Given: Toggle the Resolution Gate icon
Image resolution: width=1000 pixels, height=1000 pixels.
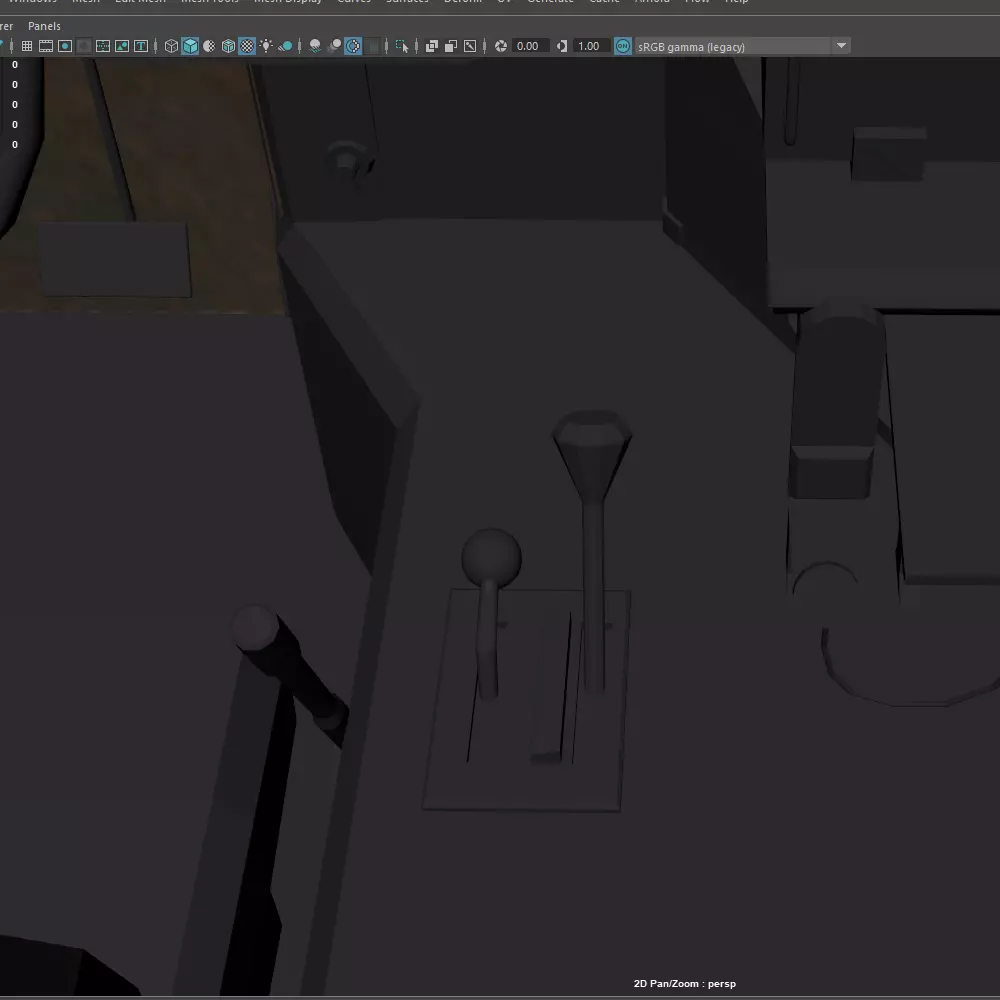Looking at the screenshot, I should (65, 46).
